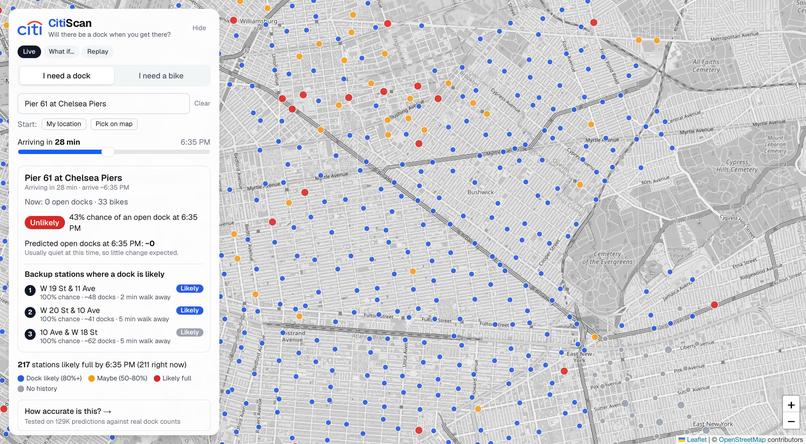Click Now: 0 open docks · 33 bikes text
Image resolution: width=806 pixels, height=444 pixels.
pyautogui.click(x=76, y=202)
